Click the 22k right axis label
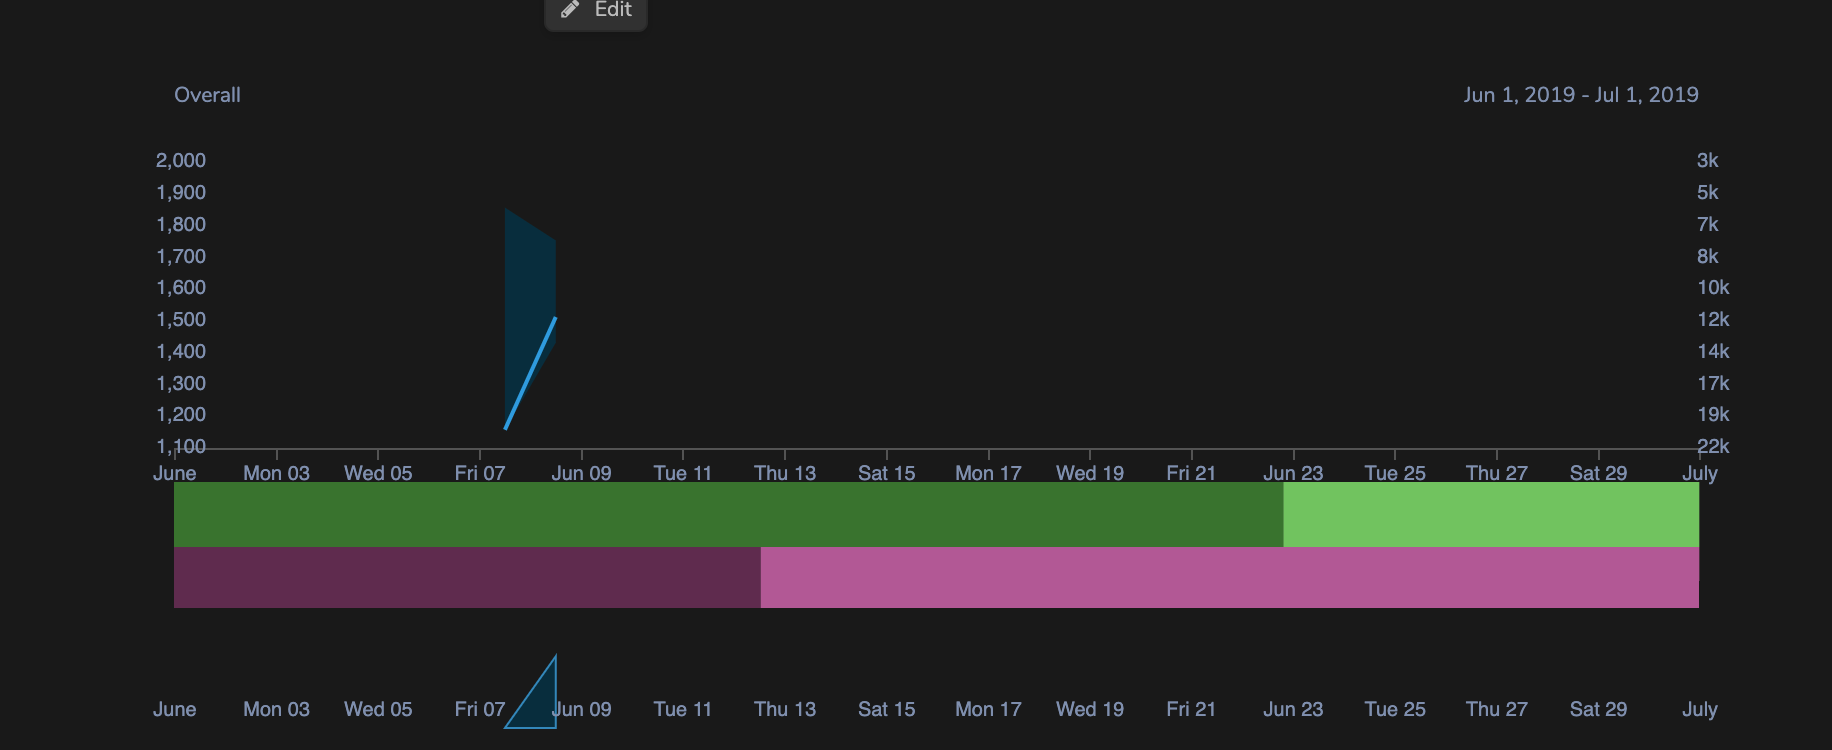Image resolution: width=1832 pixels, height=750 pixels. coord(1713,446)
